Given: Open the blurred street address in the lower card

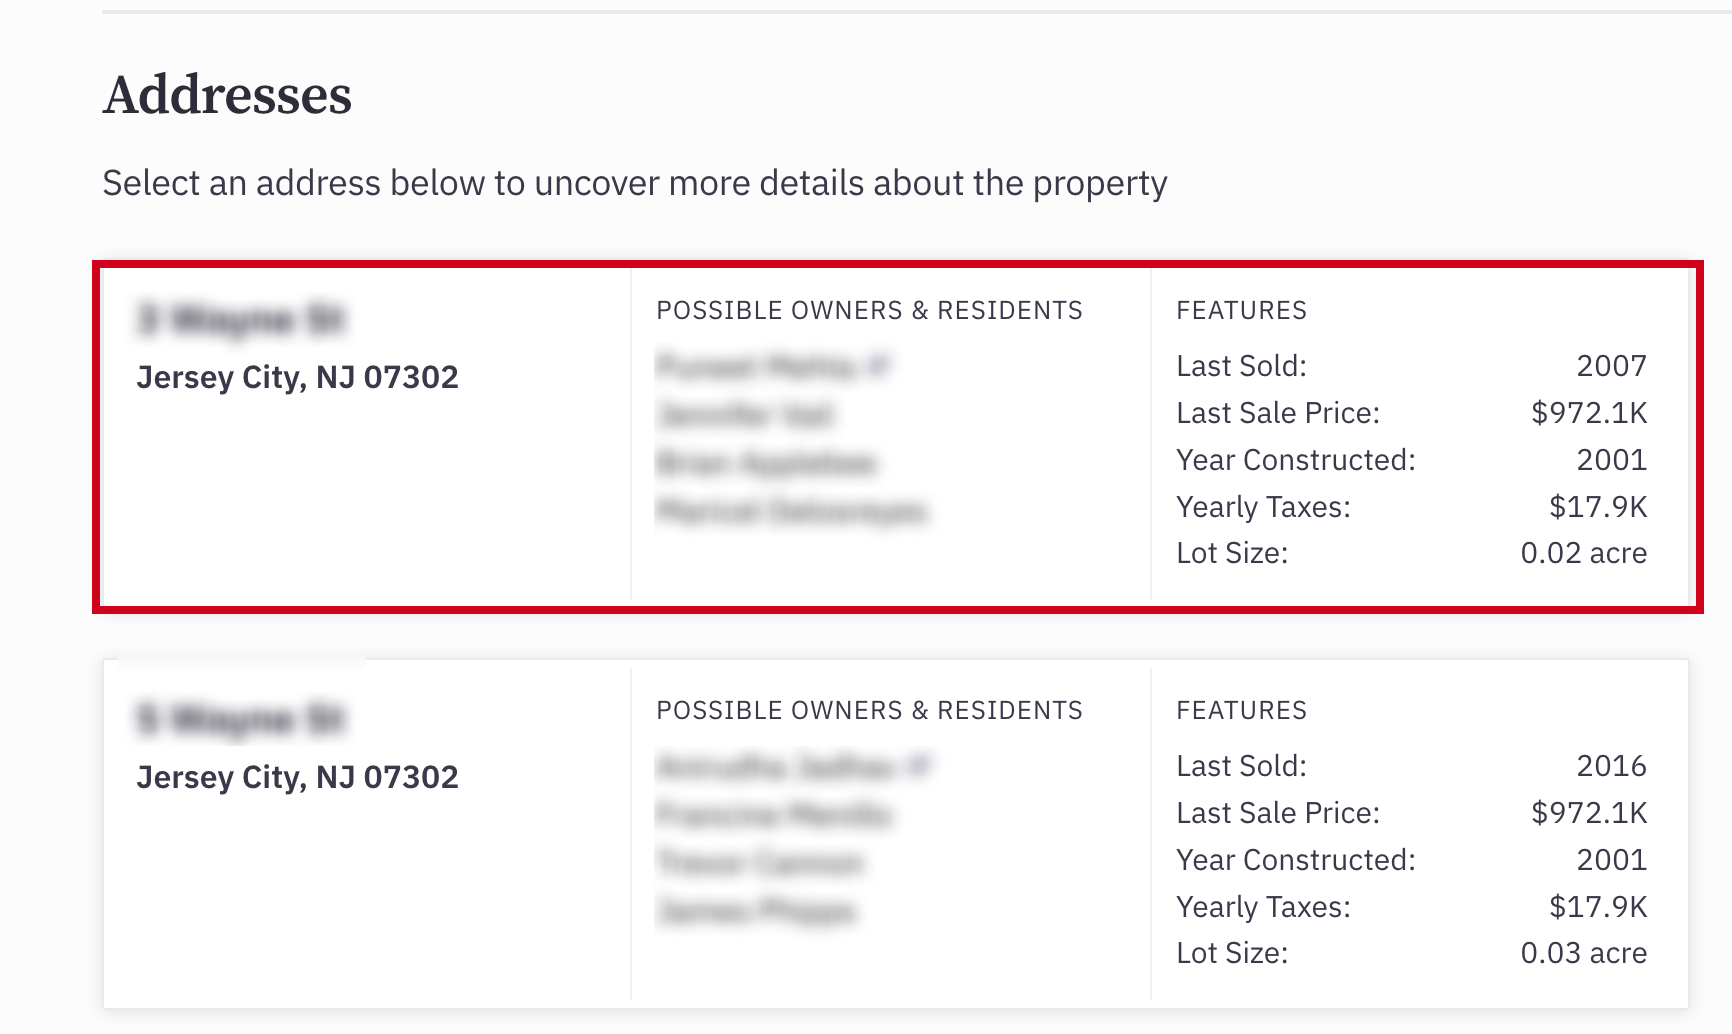Looking at the screenshot, I should coord(240,719).
